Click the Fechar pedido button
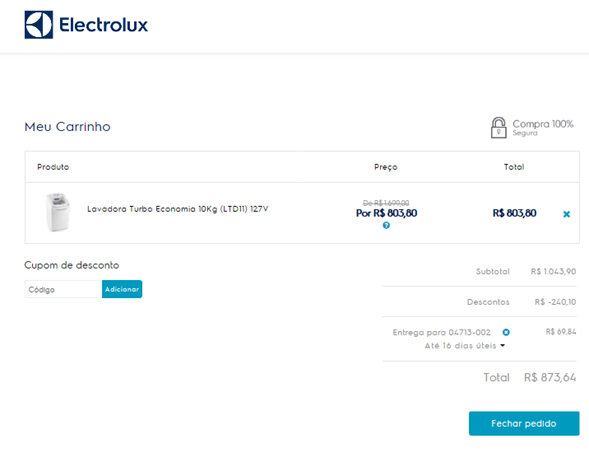Screen dimensions: 589x453 (x=524, y=423)
